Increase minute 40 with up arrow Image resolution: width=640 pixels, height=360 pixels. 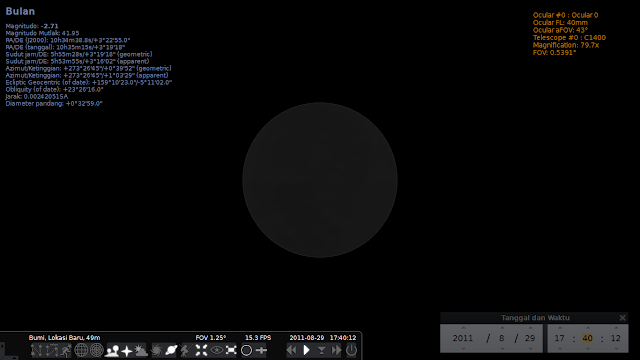point(588,328)
